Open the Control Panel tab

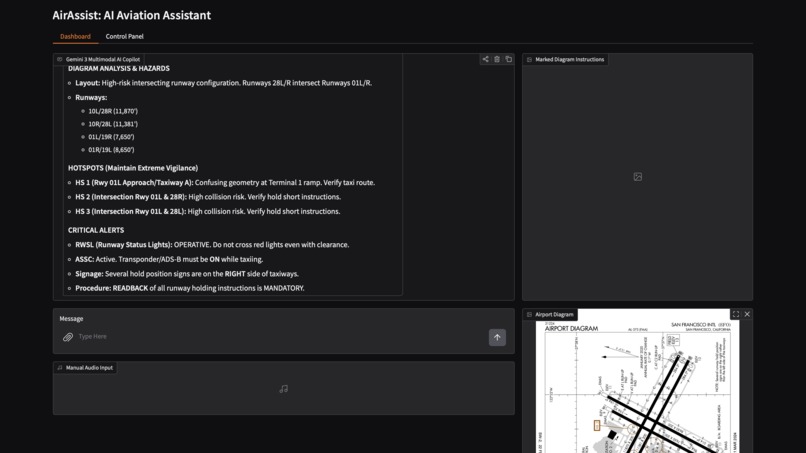(x=124, y=37)
